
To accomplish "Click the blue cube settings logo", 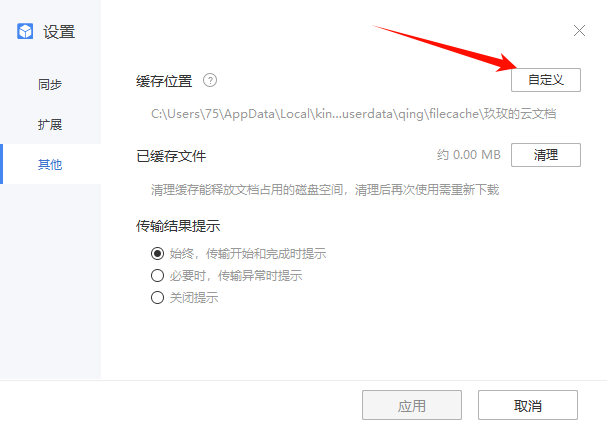I will (x=25, y=31).
